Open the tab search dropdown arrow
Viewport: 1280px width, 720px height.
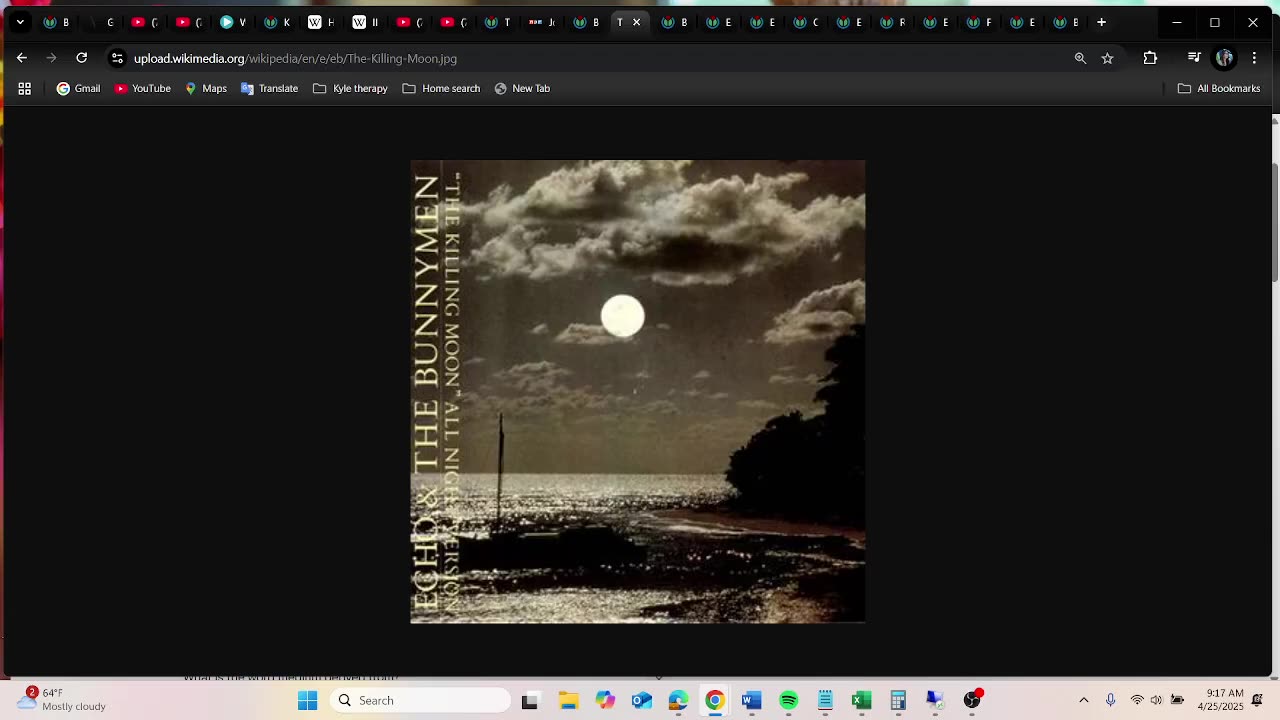(20, 22)
